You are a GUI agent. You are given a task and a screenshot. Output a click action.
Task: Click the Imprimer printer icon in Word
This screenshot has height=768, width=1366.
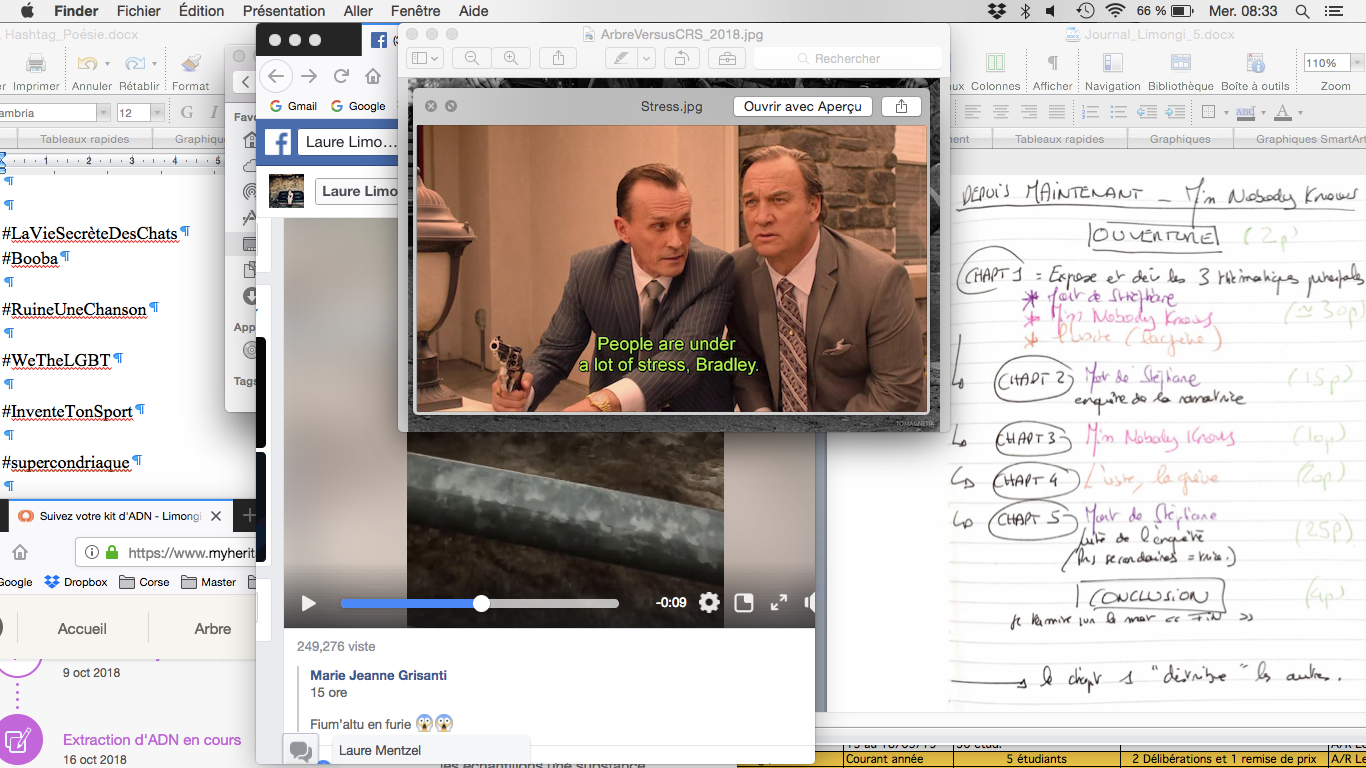[x=36, y=64]
